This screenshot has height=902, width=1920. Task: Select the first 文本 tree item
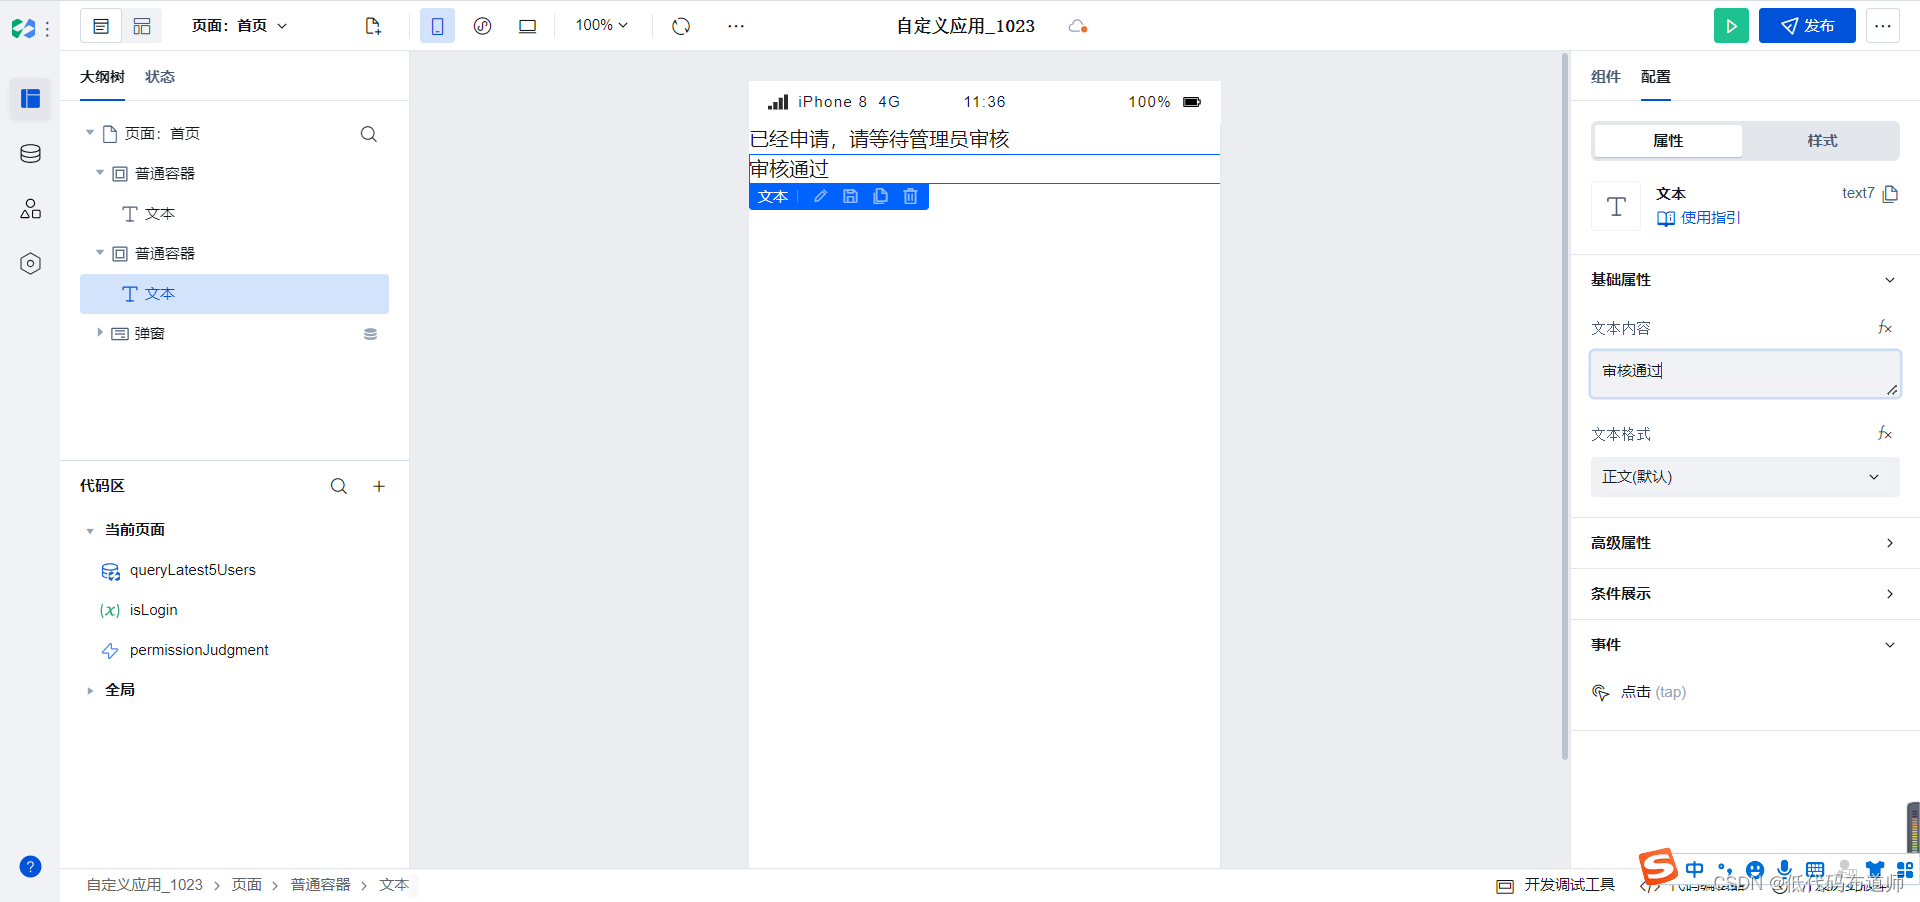148,213
